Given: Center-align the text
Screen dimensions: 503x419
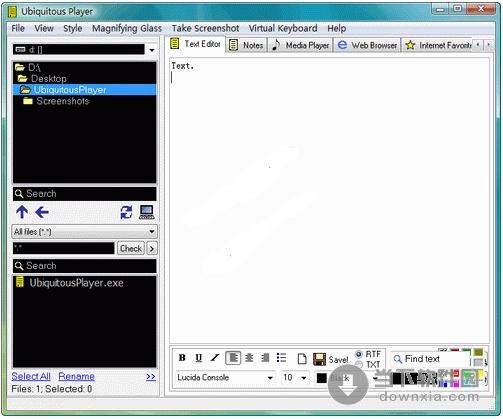Looking at the screenshot, I should [249, 358].
